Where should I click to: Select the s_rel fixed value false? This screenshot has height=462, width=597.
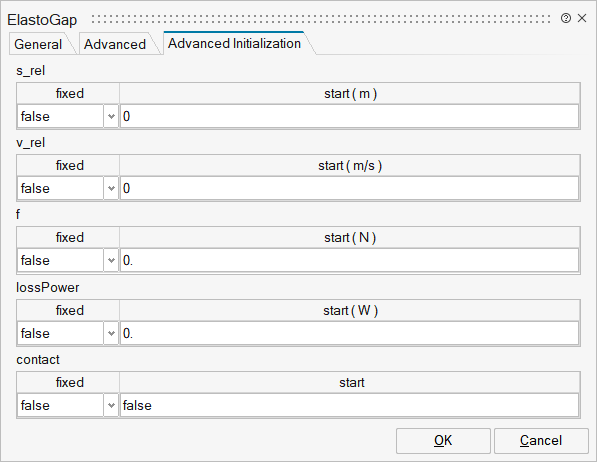[61, 117]
